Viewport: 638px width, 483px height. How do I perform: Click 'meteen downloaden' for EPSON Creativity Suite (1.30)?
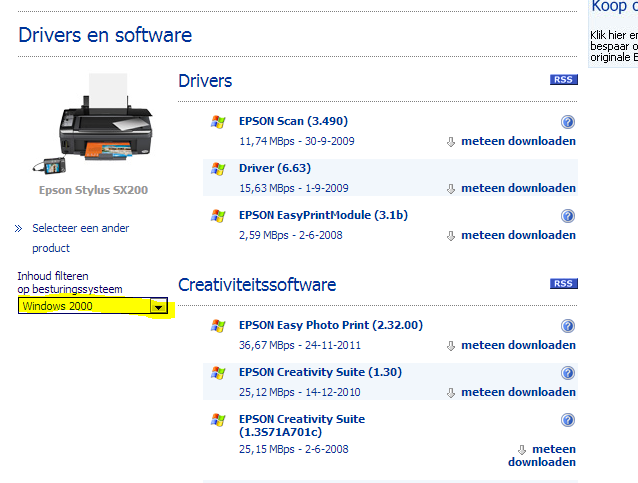pos(518,392)
